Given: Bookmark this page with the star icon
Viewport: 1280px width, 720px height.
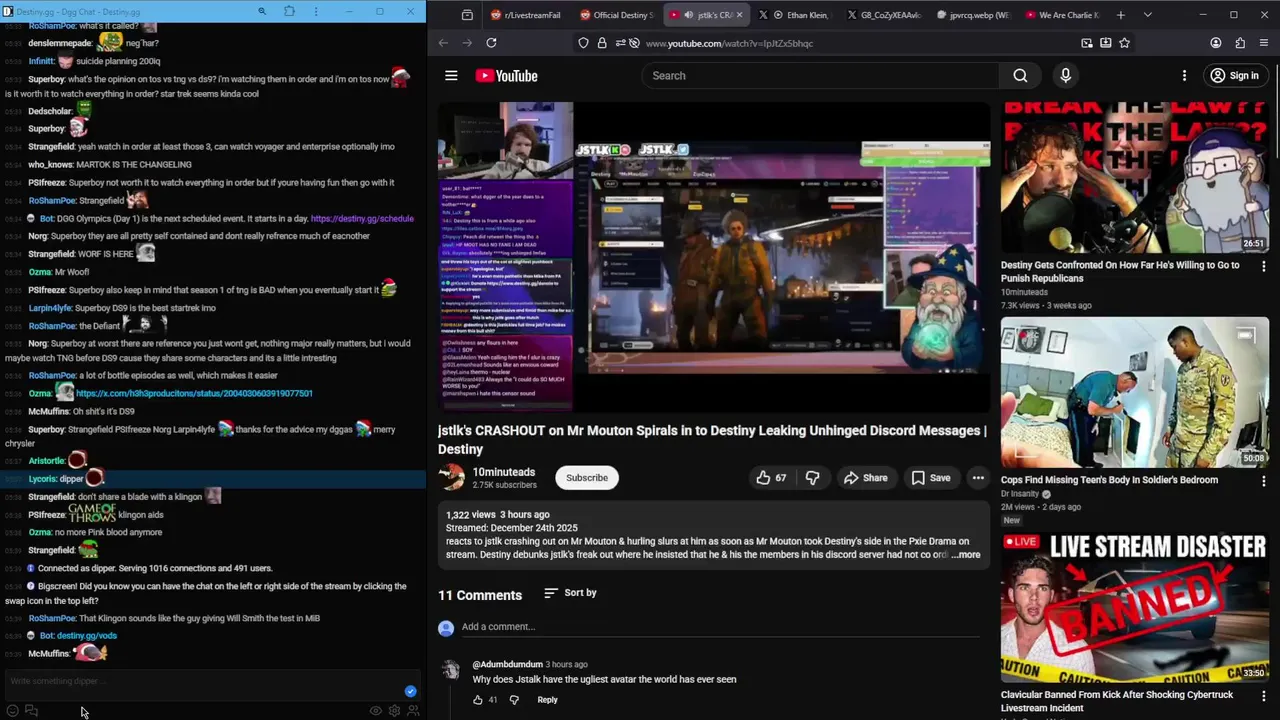Looking at the screenshot, I should 1124,43.
